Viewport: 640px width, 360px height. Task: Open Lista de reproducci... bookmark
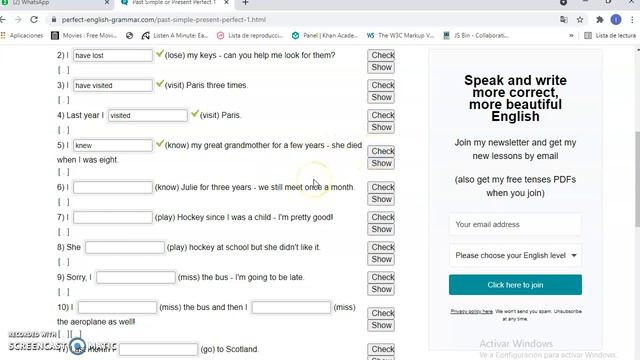tap(250, 36)
